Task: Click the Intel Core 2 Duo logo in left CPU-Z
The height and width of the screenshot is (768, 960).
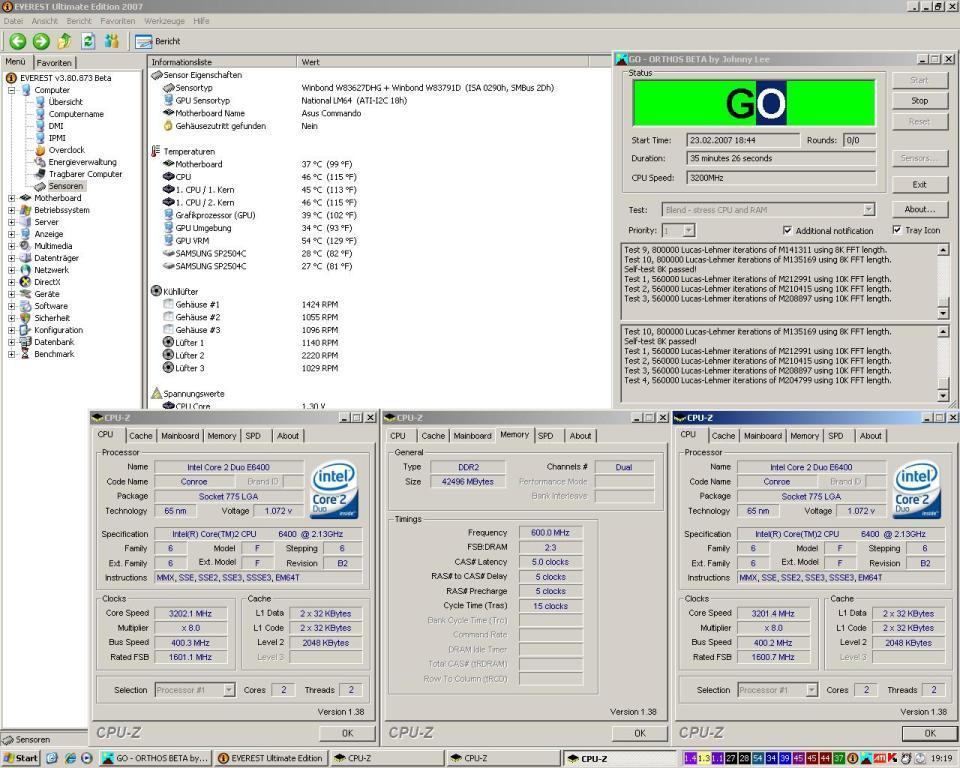Action: 334,490
